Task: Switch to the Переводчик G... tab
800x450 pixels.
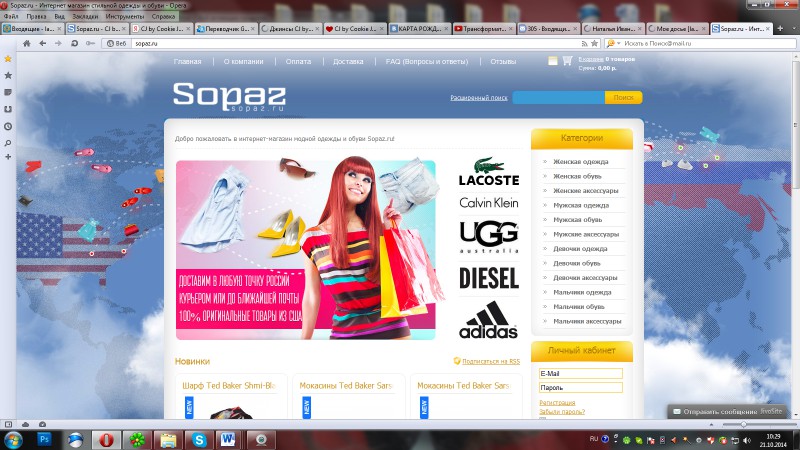Action: [226, 29]
